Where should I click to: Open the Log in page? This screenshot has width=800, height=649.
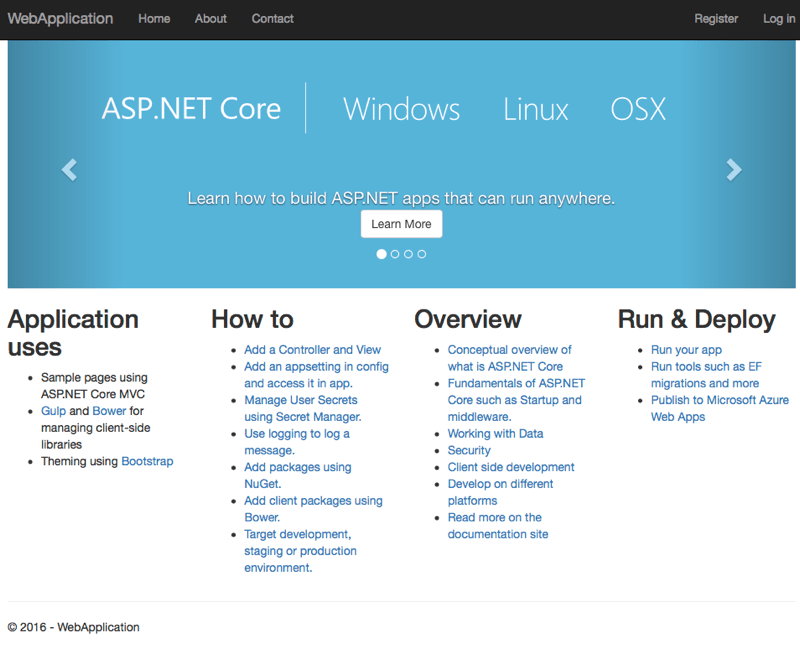coord(779,19)
